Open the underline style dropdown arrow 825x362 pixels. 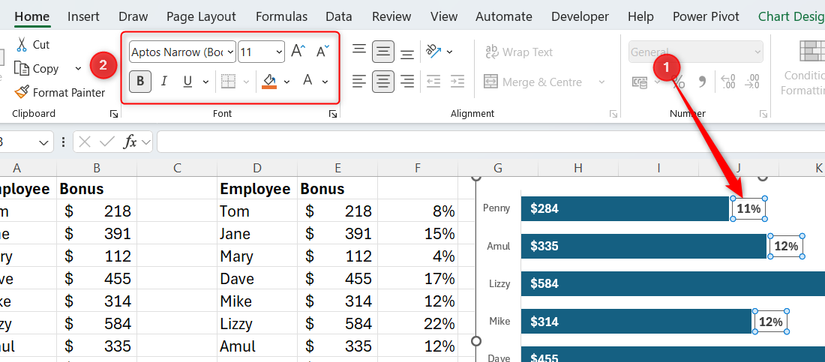(205, 82)
